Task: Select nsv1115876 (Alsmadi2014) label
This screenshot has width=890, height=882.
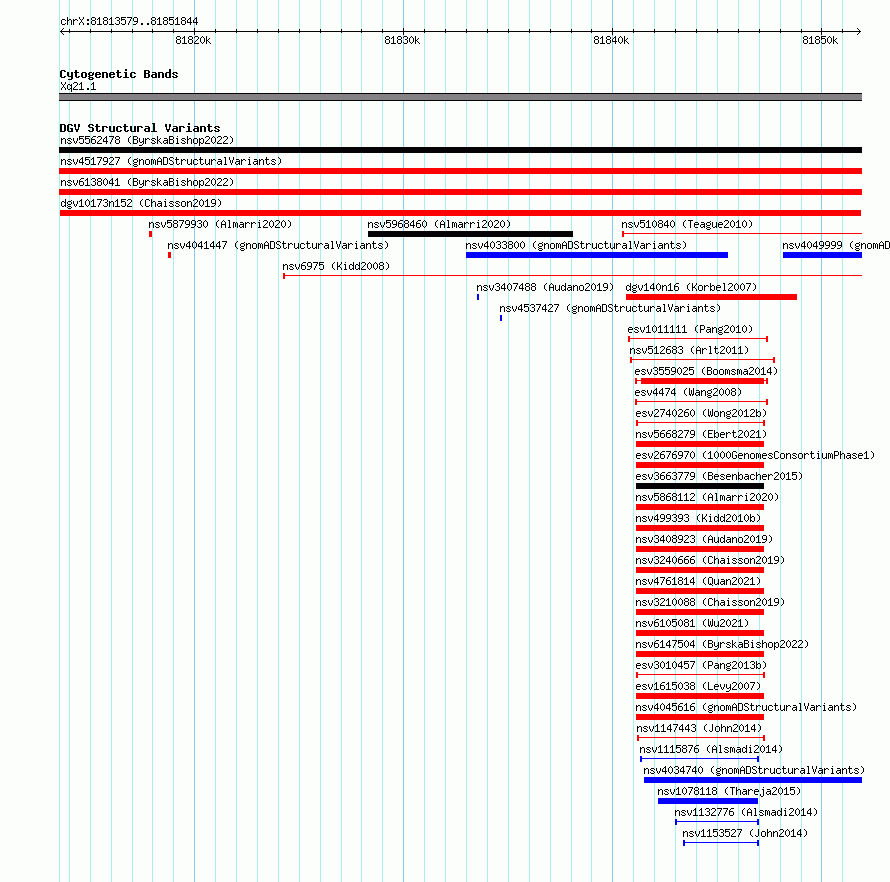Action: pos(711,749)
